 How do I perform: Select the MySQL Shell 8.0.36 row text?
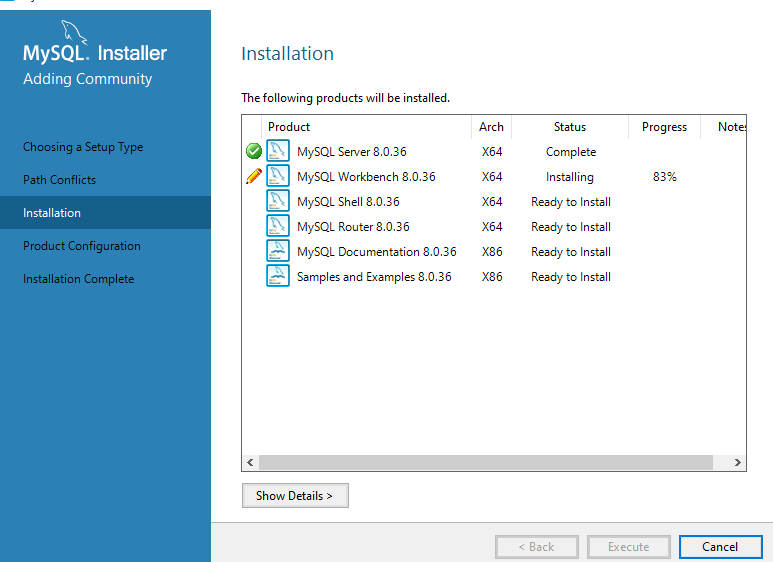[x=348, y=202]
